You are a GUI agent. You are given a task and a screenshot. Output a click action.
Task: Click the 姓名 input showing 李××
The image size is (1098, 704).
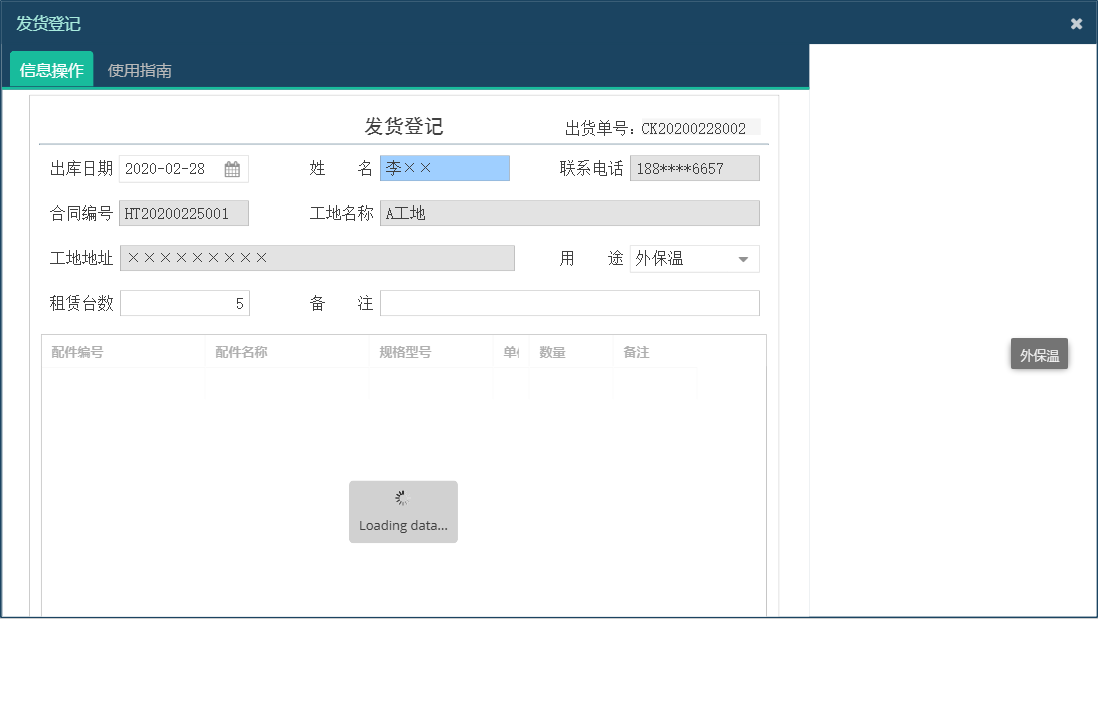[444, 168]
